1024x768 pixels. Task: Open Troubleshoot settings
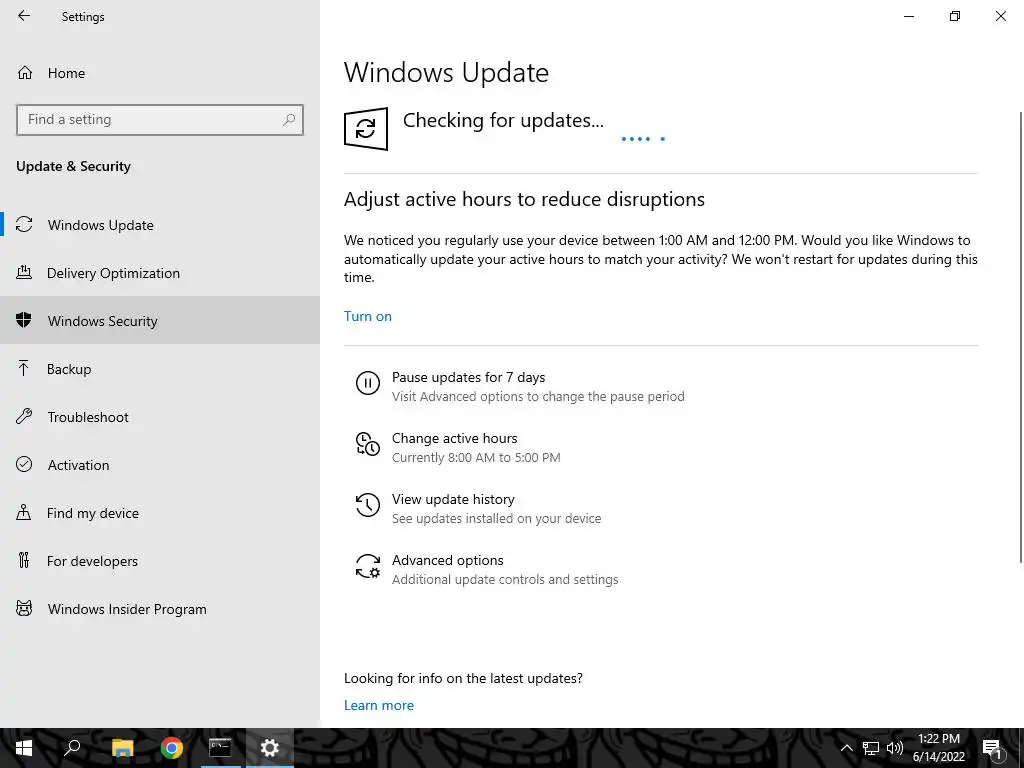(x=160, y=417)
